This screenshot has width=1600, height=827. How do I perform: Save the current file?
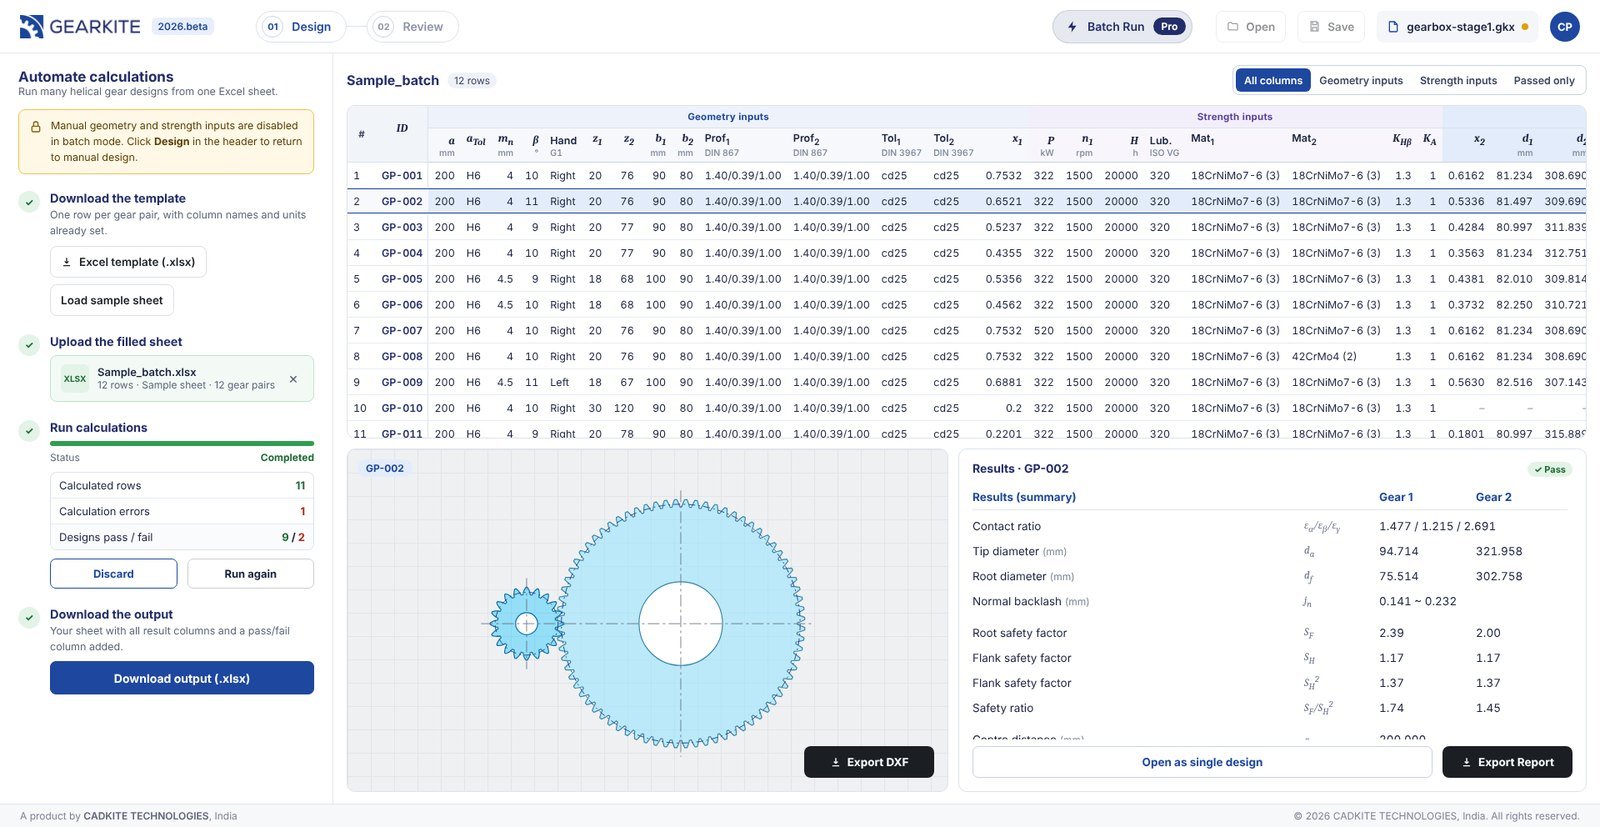click(x=1331, y=27)
